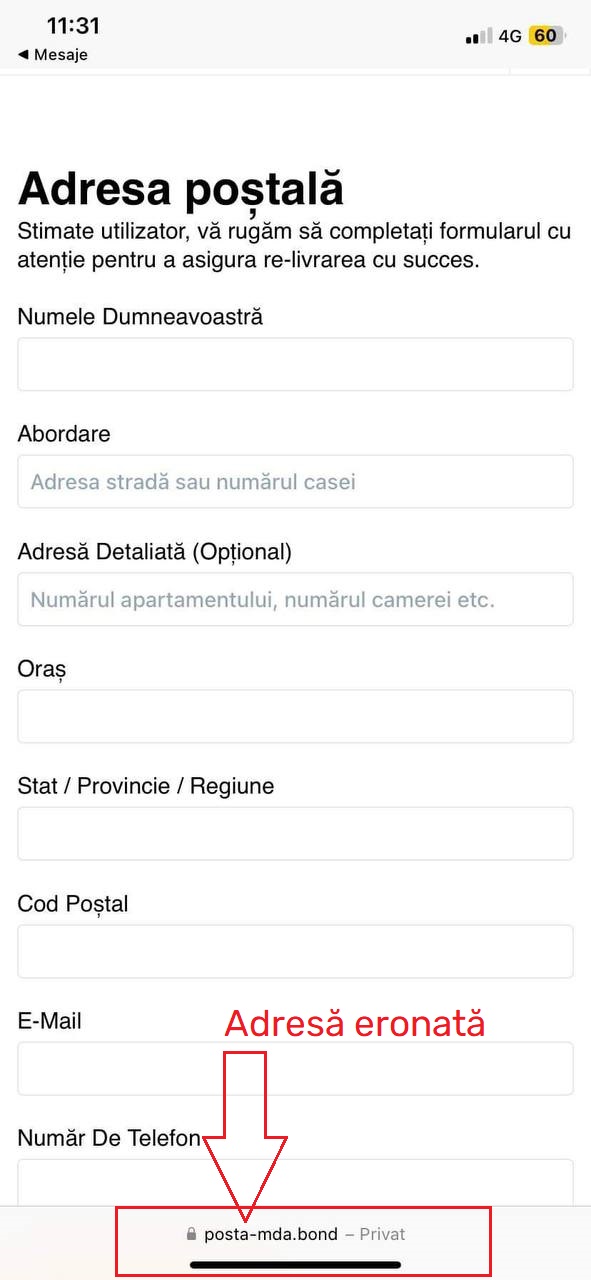Viewport: 591px width, 1280px height.
Task: Tap the cellular signal bars icon
Action: click(x=479, y=37)
